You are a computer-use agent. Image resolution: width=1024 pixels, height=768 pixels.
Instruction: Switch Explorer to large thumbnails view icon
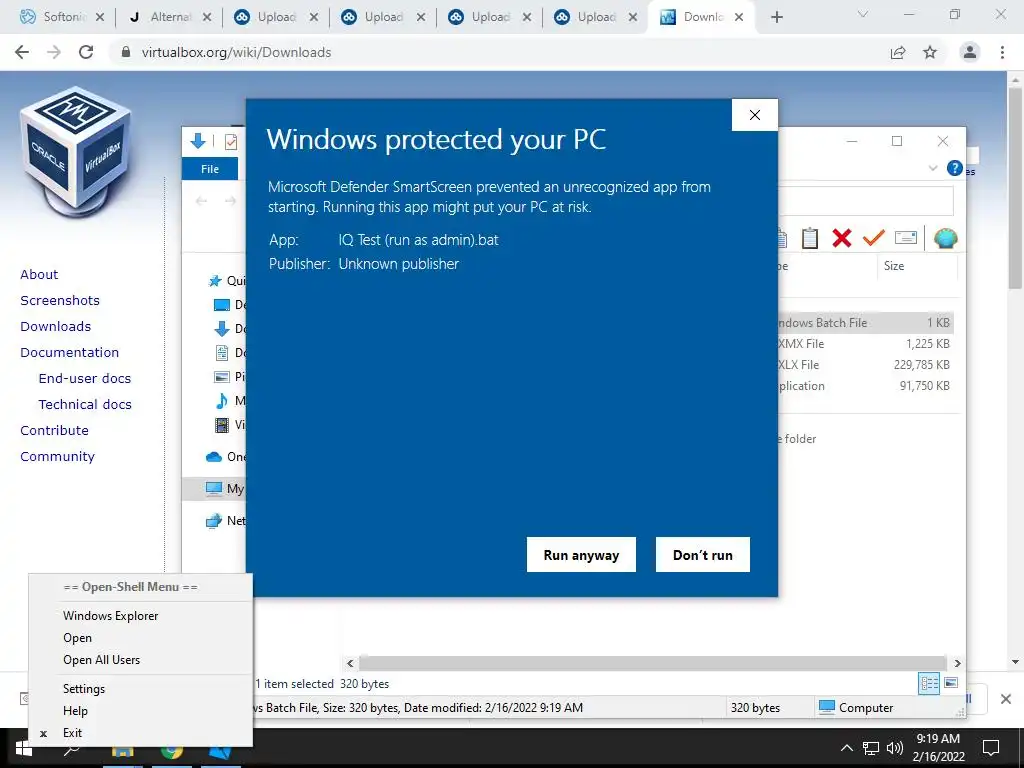951,683
